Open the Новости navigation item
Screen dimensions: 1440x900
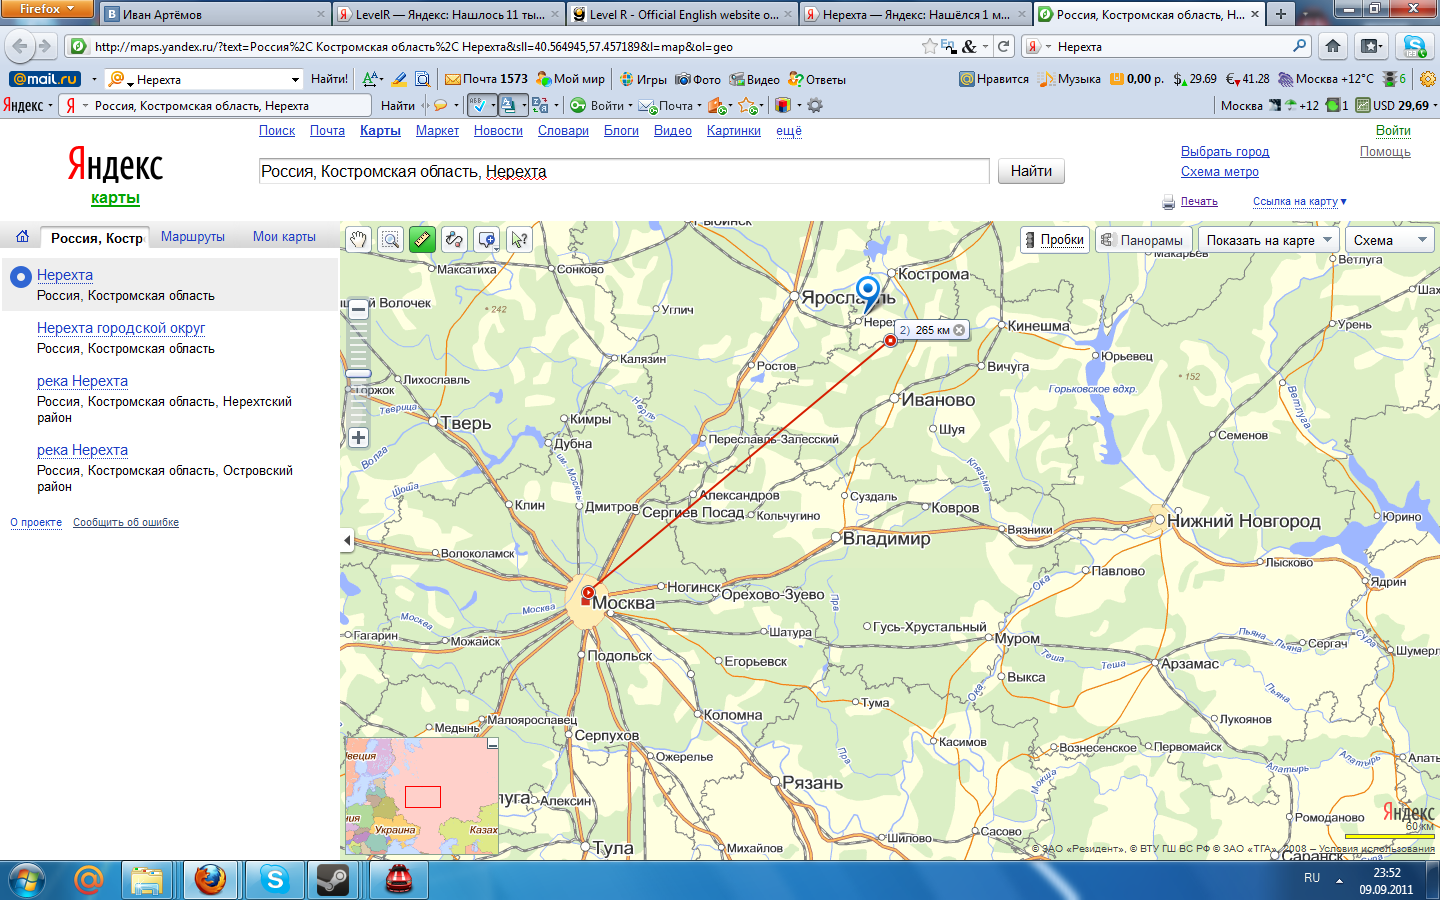click(x=498, y=131)
